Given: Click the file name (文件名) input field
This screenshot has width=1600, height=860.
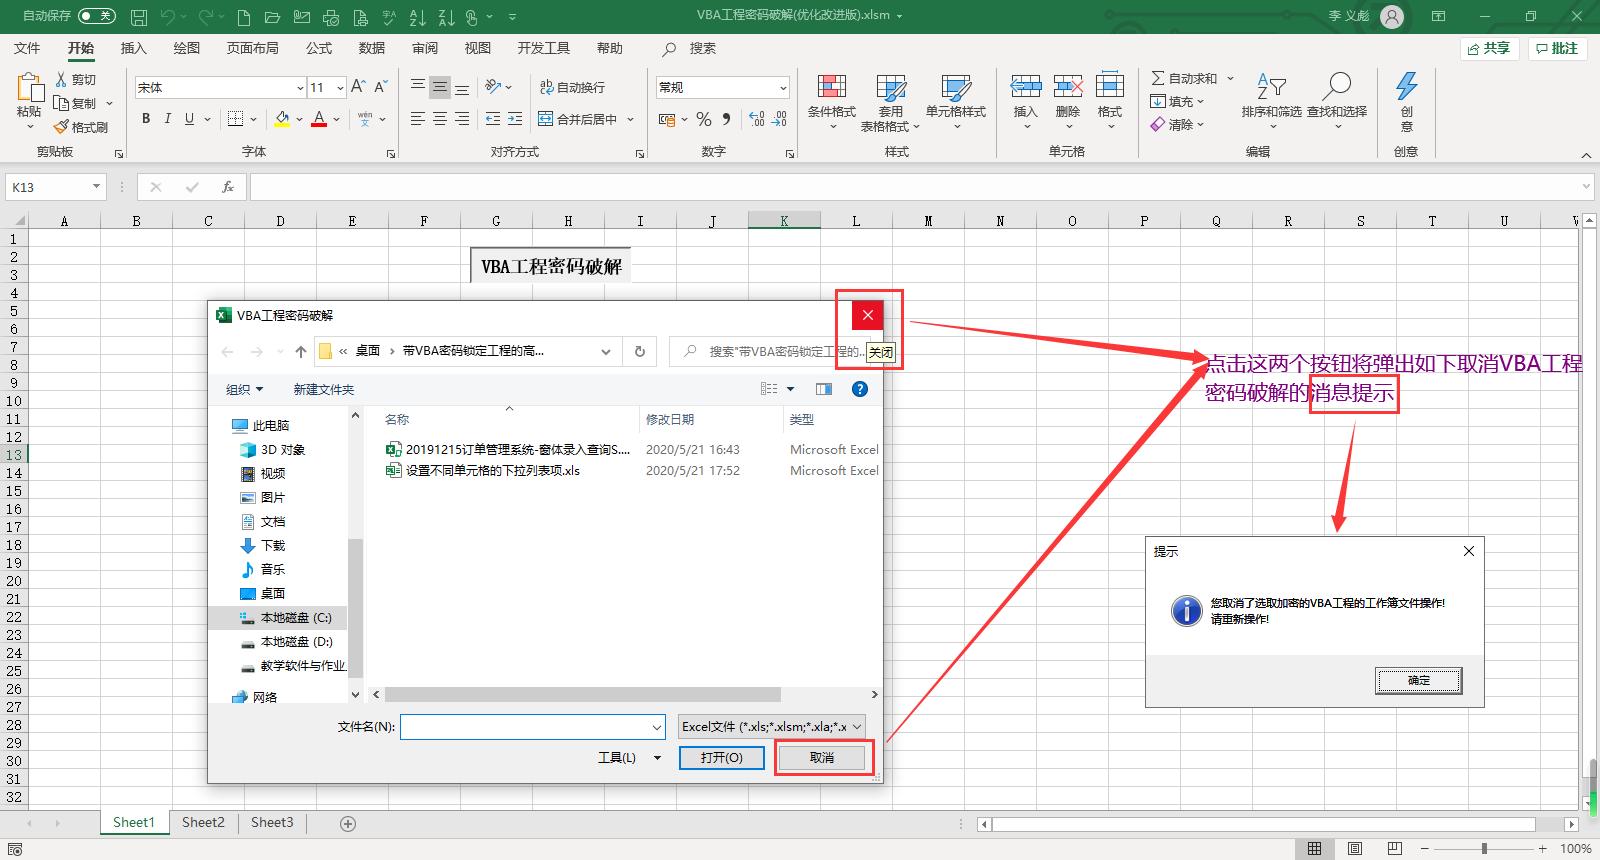Looking at the screenshot, I should (x=532, y=727).
